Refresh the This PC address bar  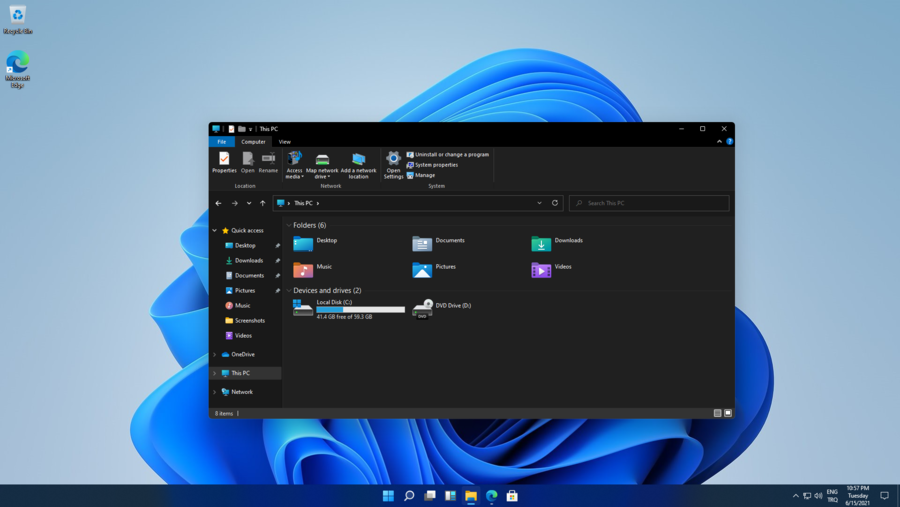tap(555, 203)
